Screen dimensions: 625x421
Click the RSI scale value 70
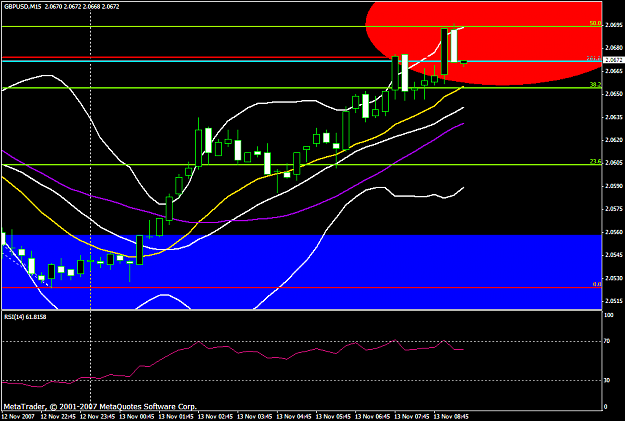click(x=607, y=341)
